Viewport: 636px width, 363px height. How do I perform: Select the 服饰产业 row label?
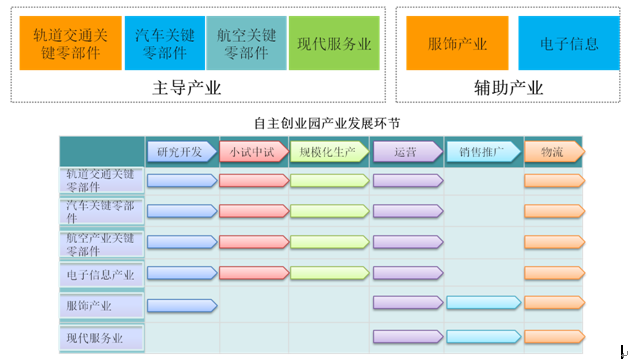(x=101, y=305)
